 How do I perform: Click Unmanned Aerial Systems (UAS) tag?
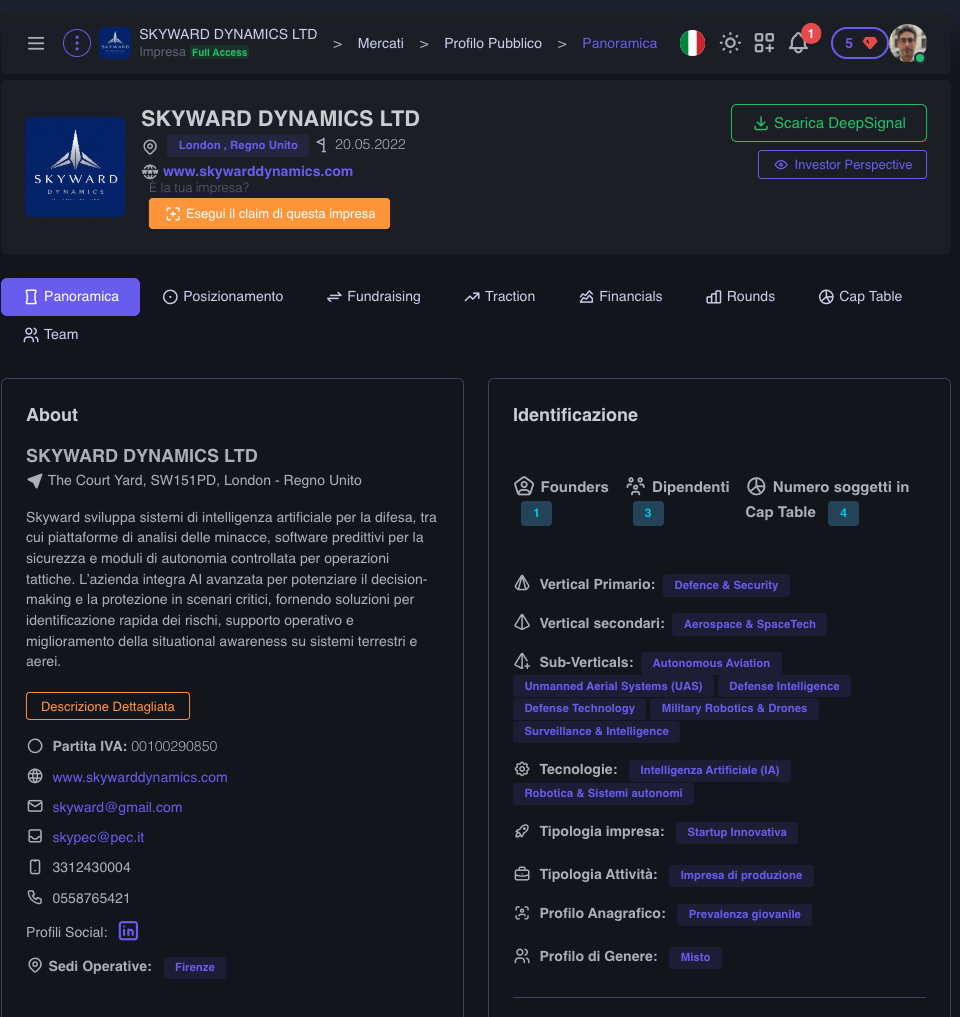click(x=613, y=686)
